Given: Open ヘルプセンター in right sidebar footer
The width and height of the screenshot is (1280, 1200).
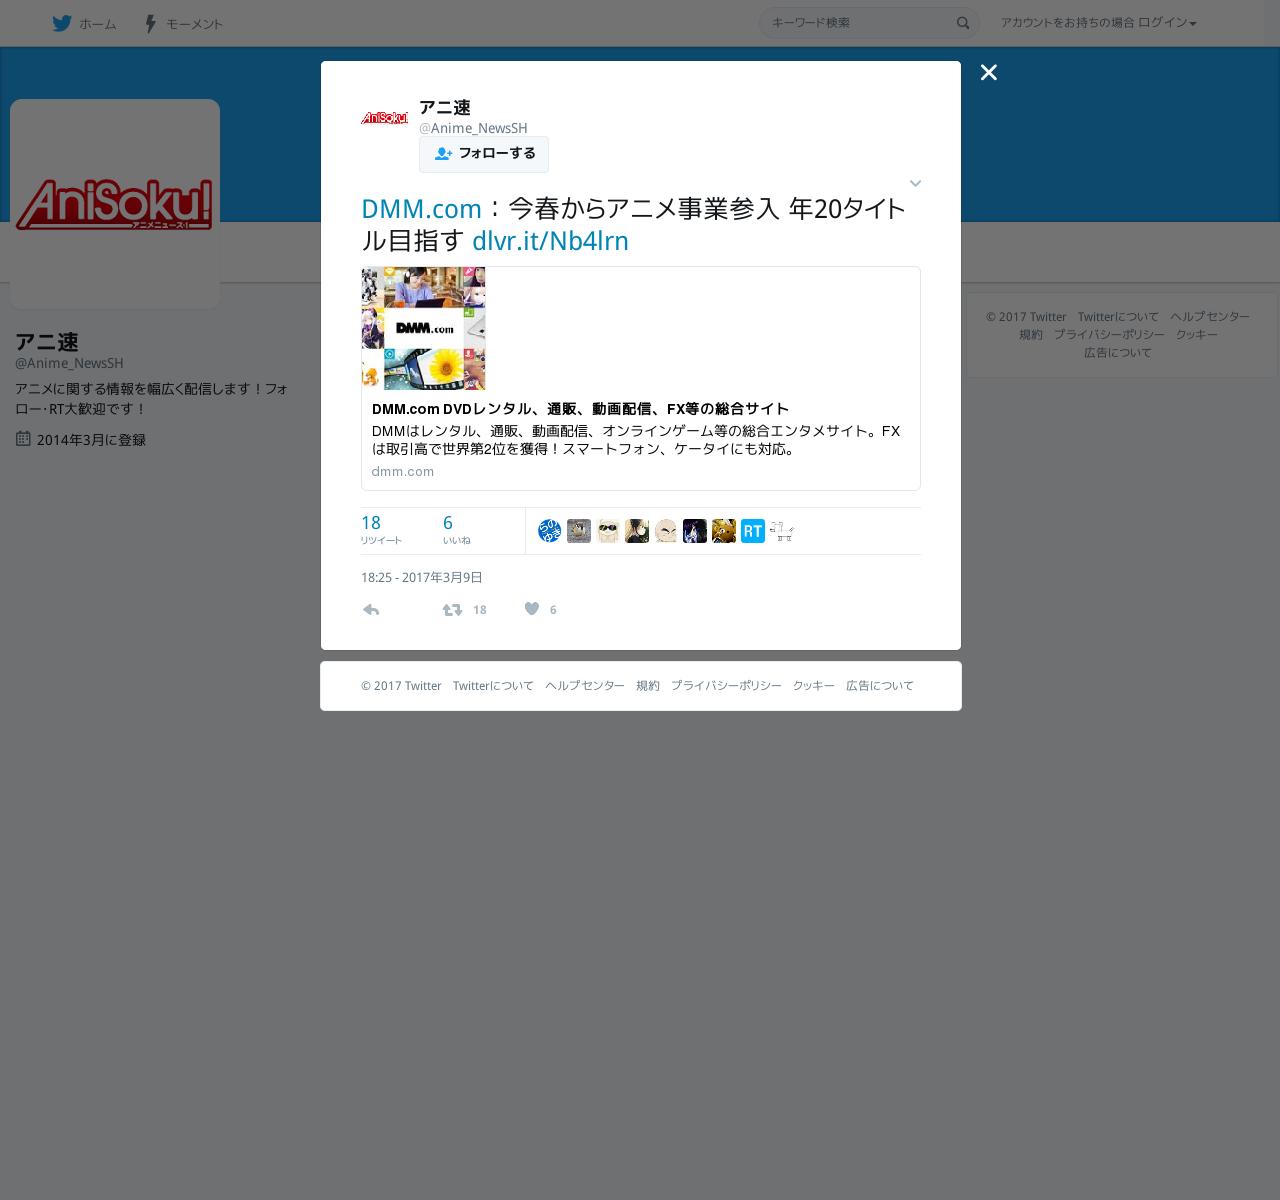Looking at the screenshot, I should coord(1210,316).
